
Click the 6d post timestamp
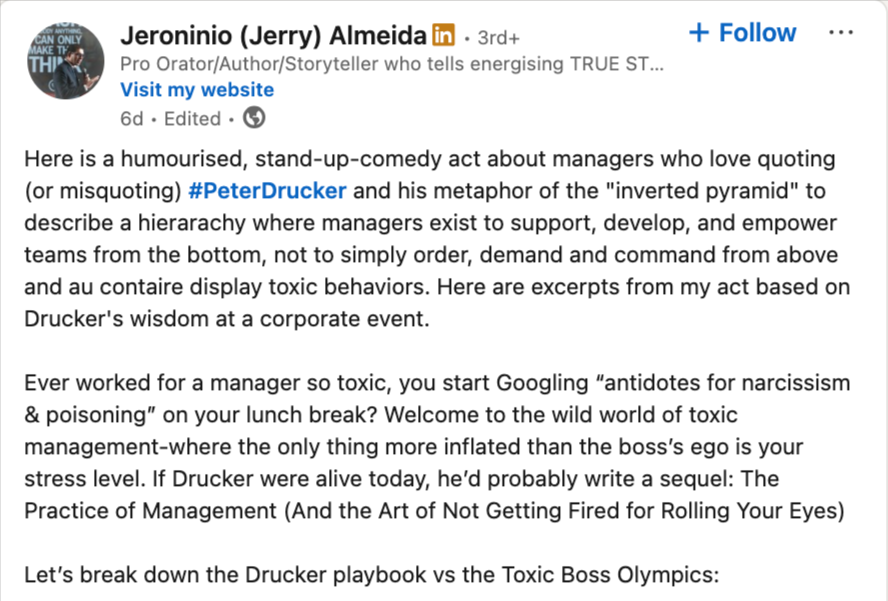(131, 119)
